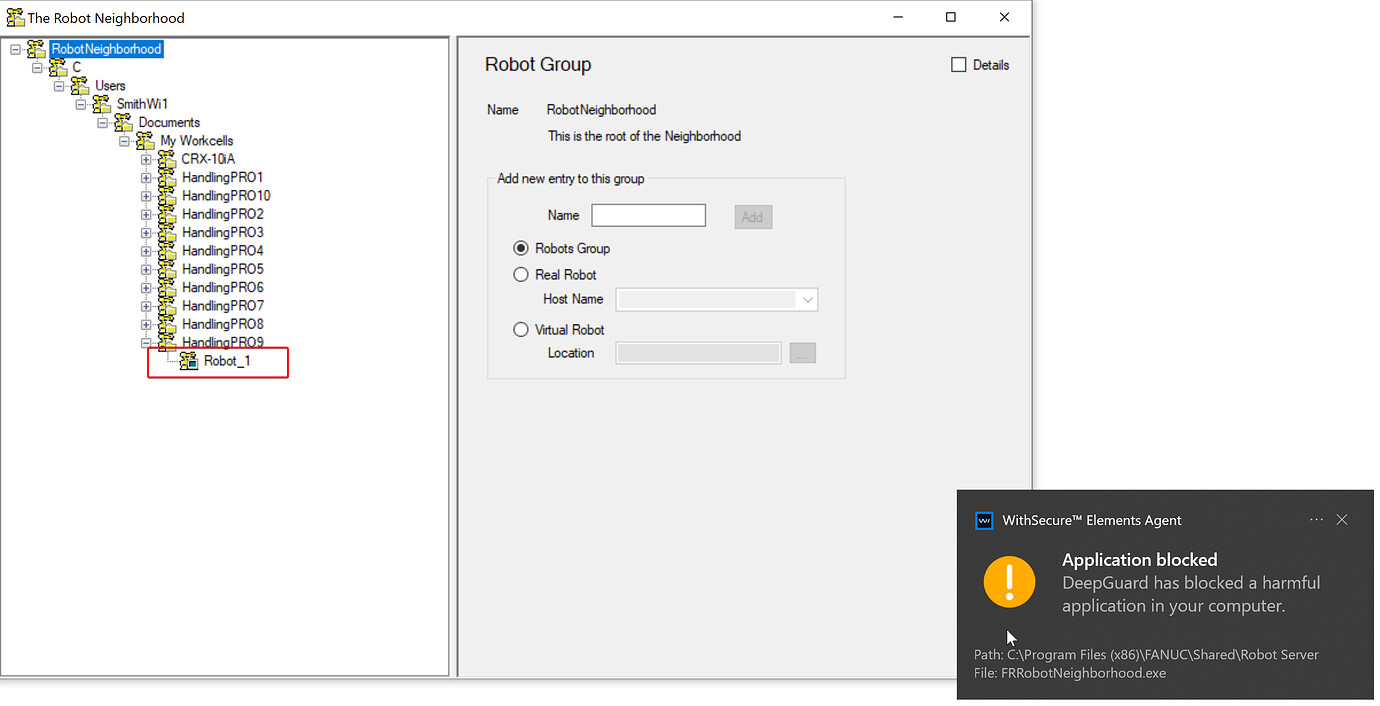Select the Virtual Robot radio button
This screenshot has width=1380, height=706.
coord(521,330)
